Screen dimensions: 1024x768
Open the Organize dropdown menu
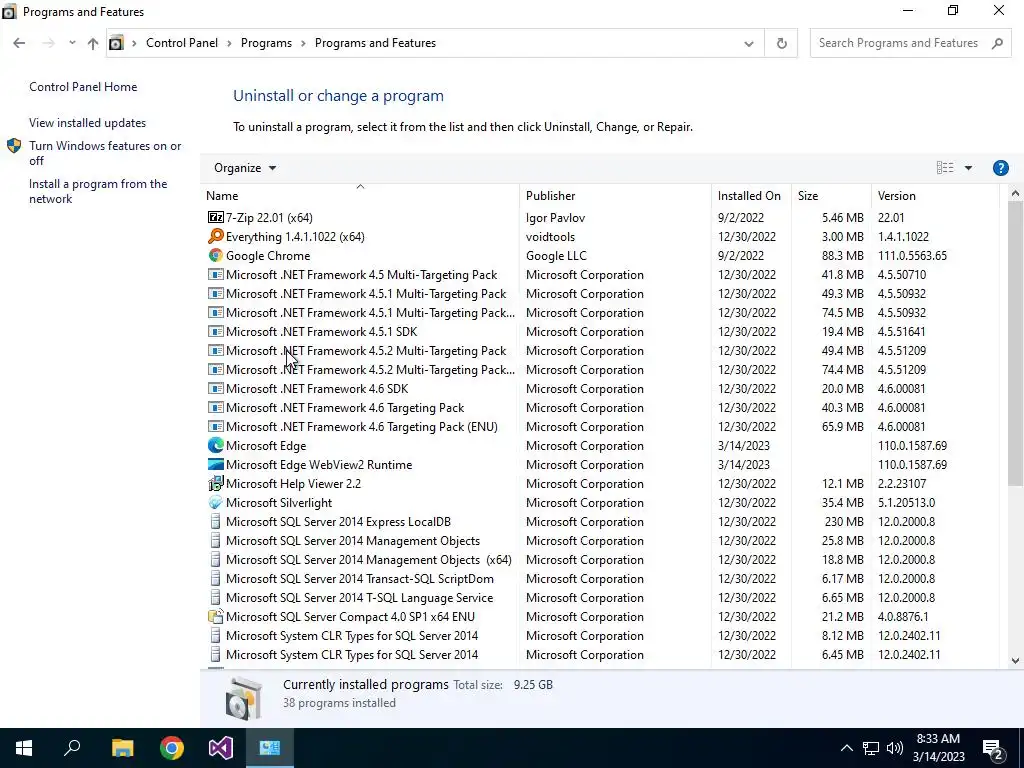pyautogui.click(x=245, y=168)
